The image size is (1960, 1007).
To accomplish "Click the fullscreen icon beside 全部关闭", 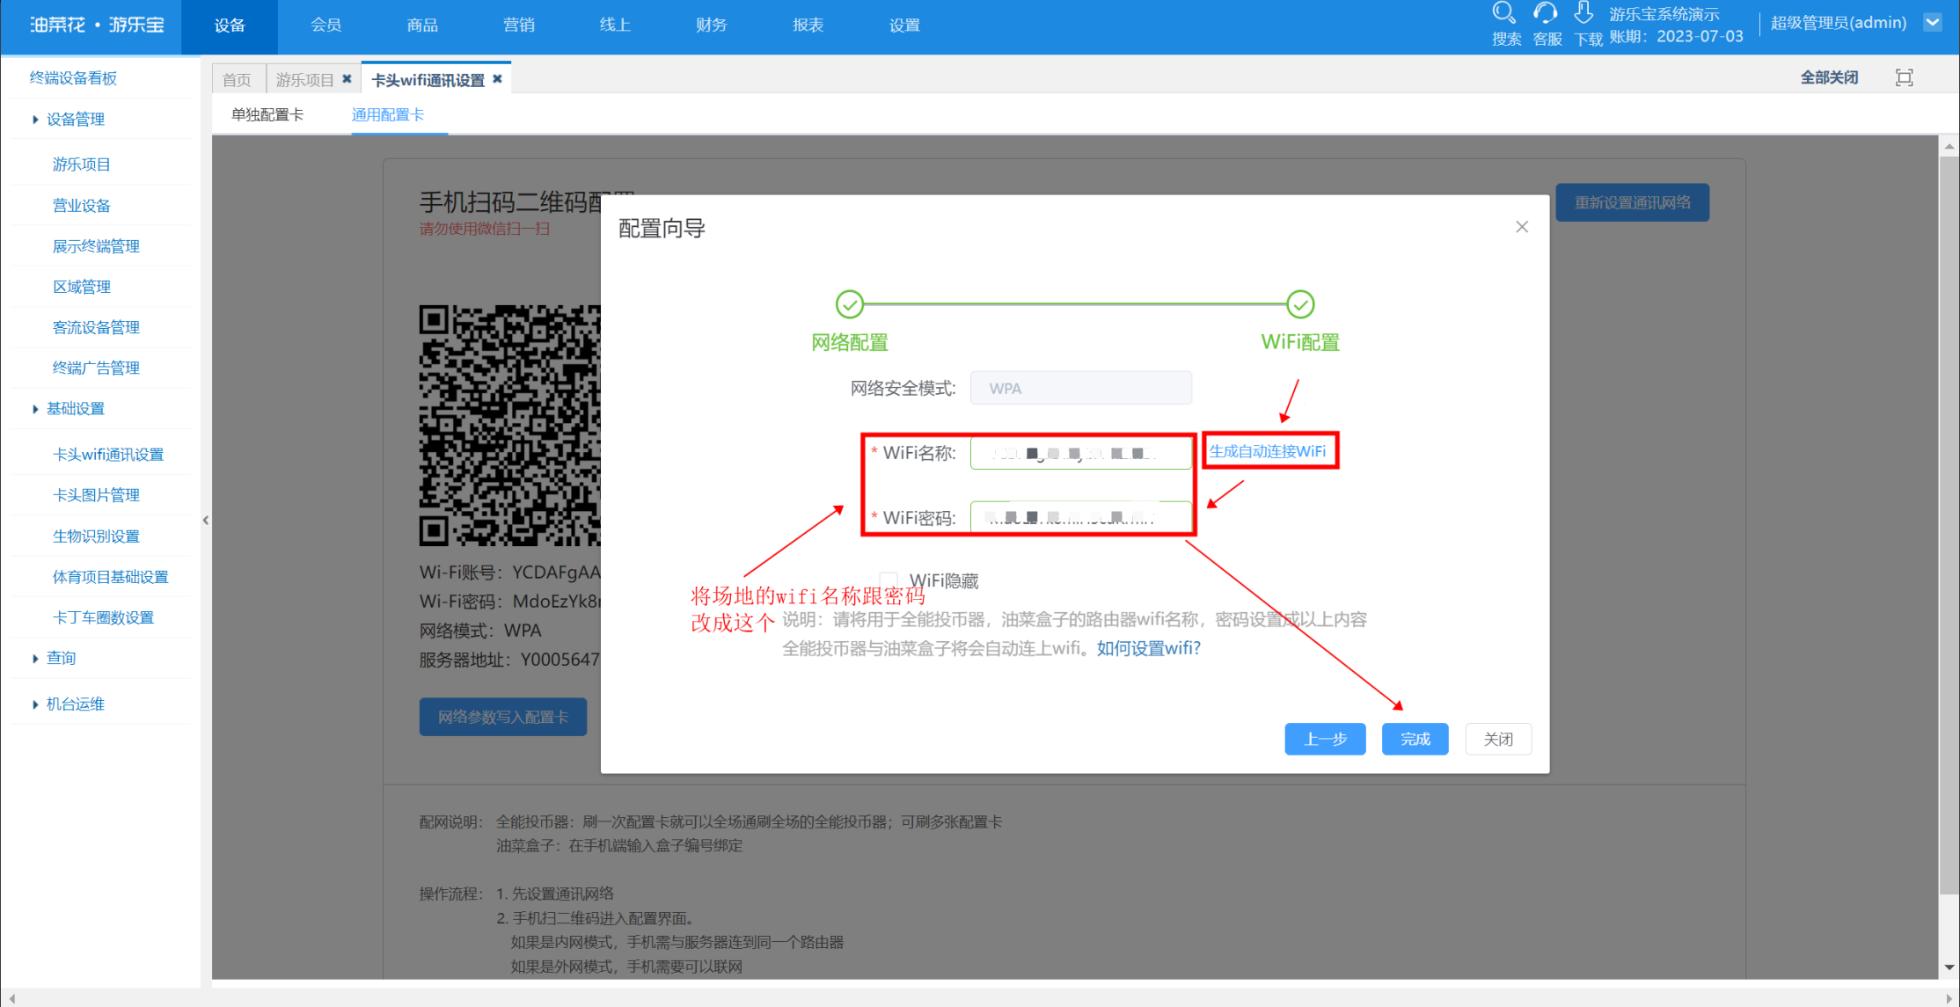I will [1904, 78].
